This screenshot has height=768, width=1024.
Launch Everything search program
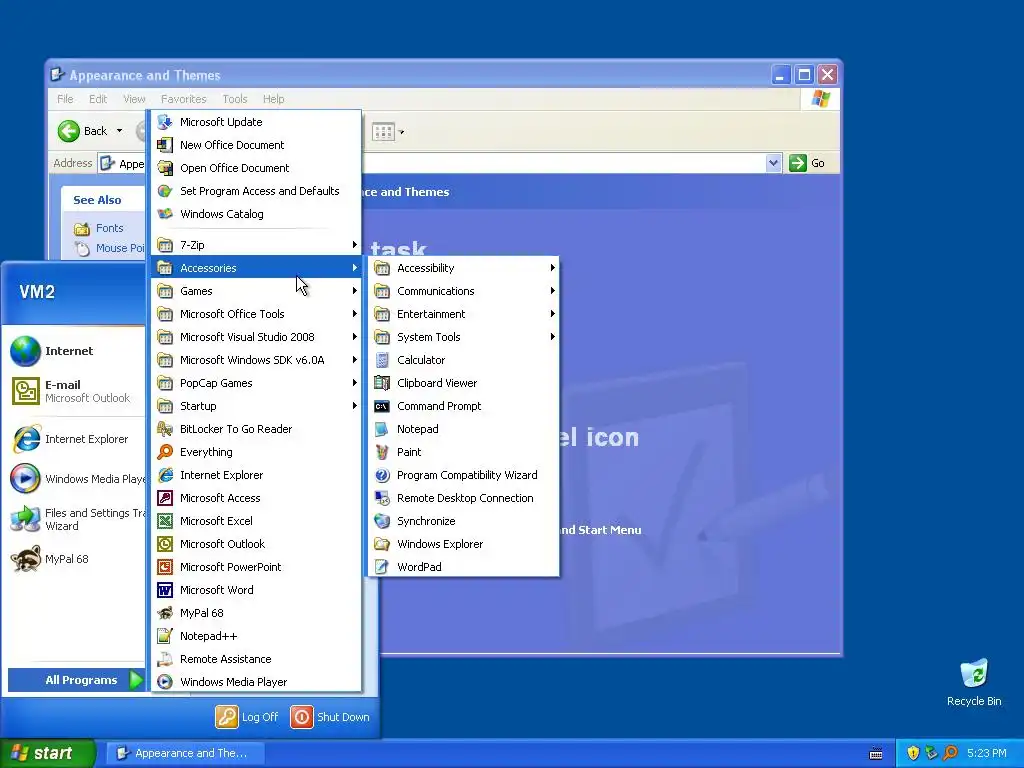click(x=256, y=452)
